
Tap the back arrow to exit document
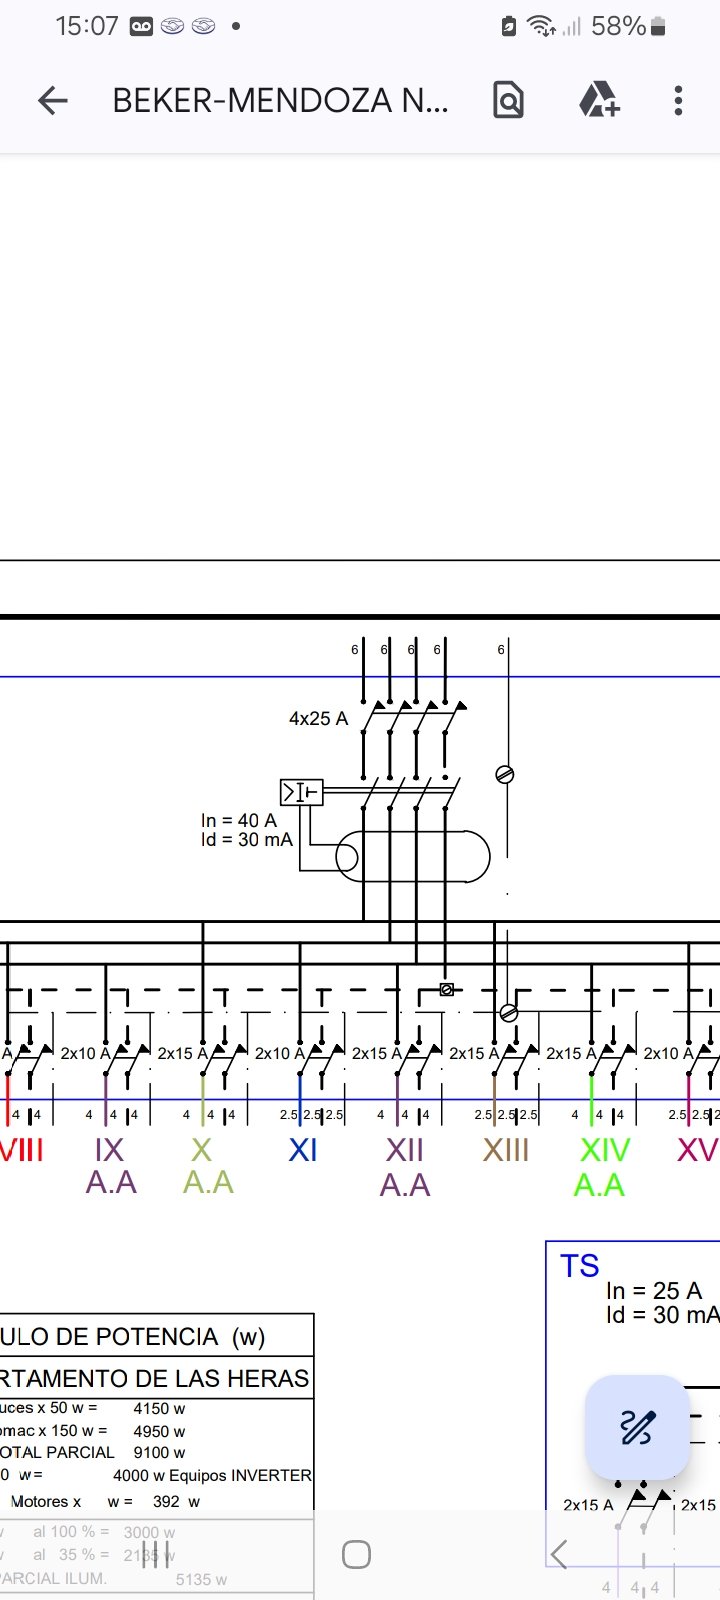[x=52, y=100]
